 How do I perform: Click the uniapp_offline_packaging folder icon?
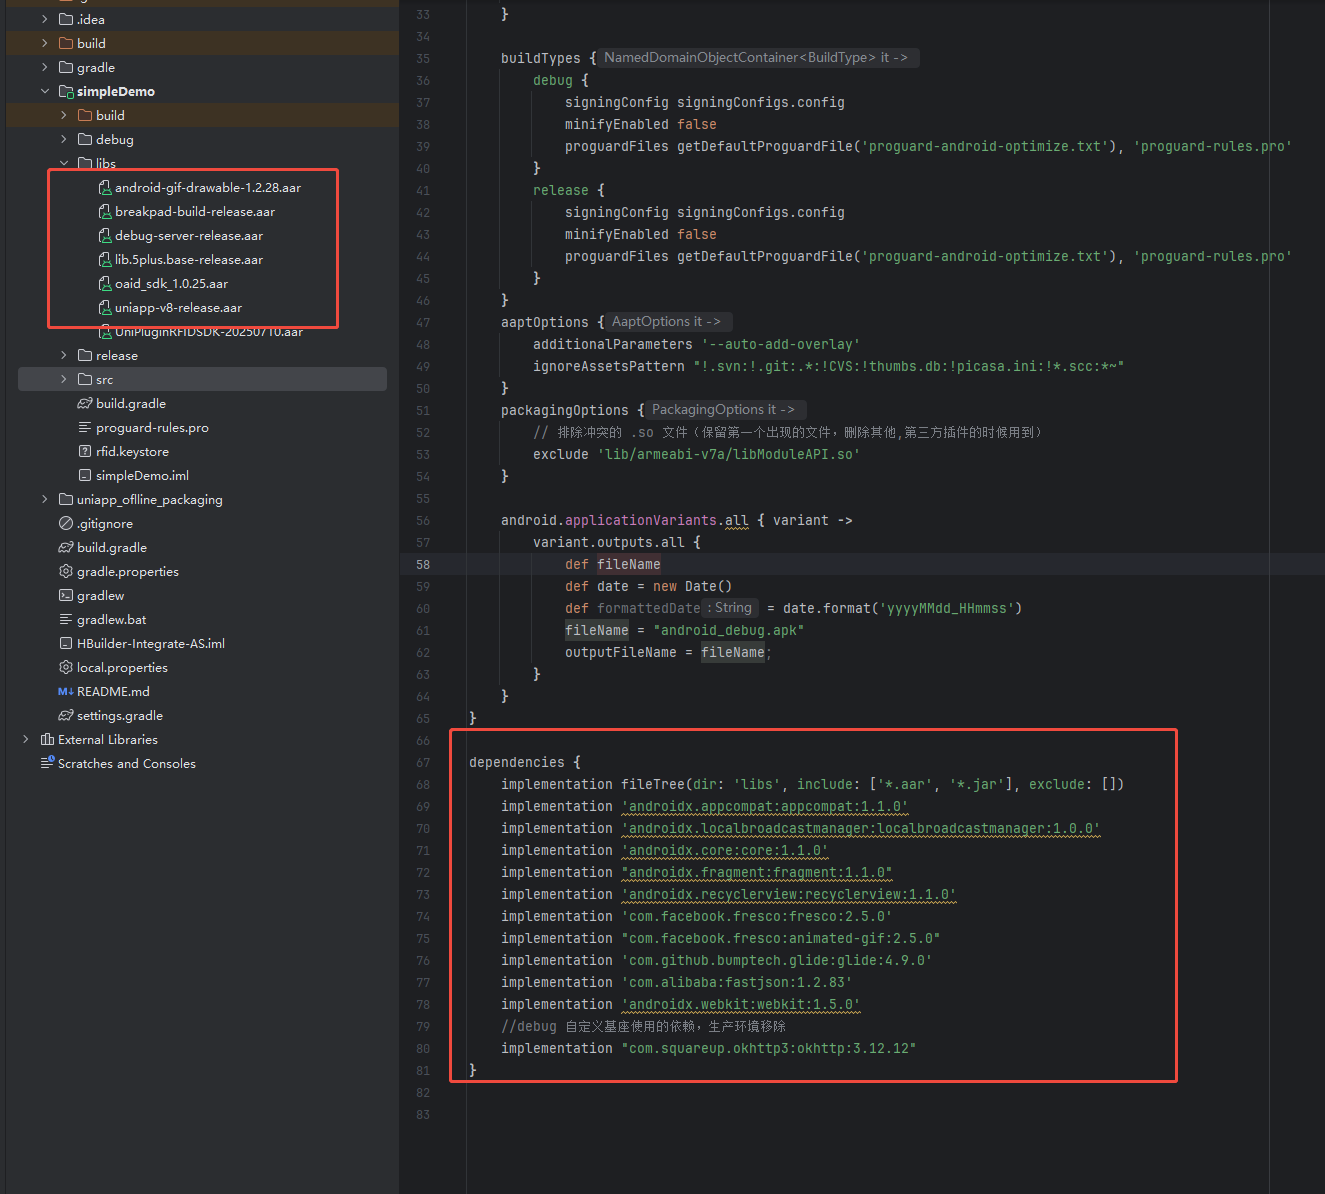point(66,499)
